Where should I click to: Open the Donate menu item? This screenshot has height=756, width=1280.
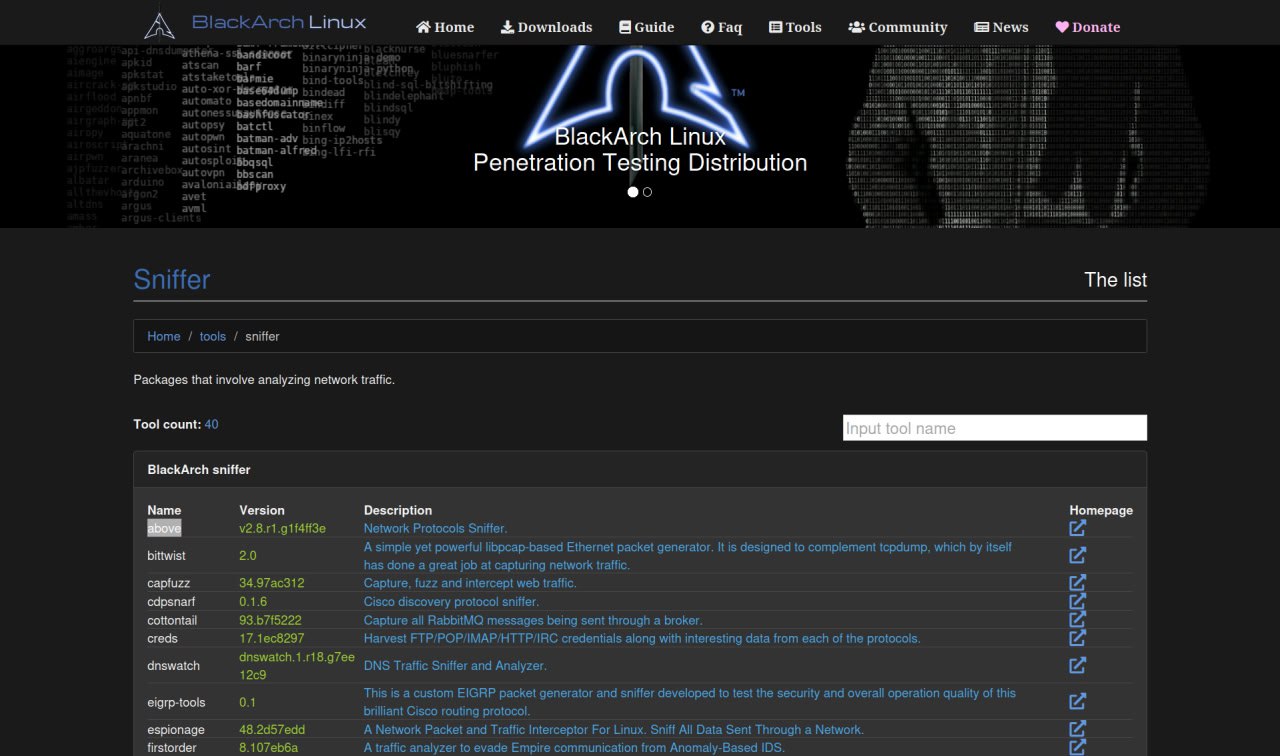[x=1087, y=27]
